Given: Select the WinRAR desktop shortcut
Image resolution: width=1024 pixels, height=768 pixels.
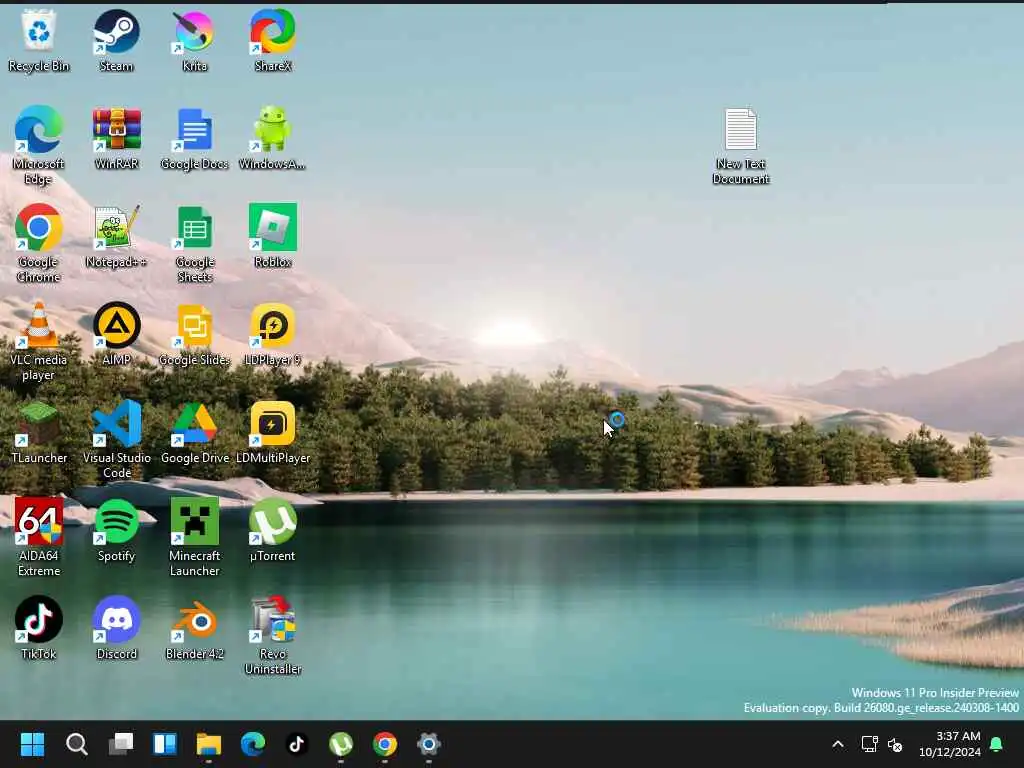Looking at the screenshot, I should point(116,138).
